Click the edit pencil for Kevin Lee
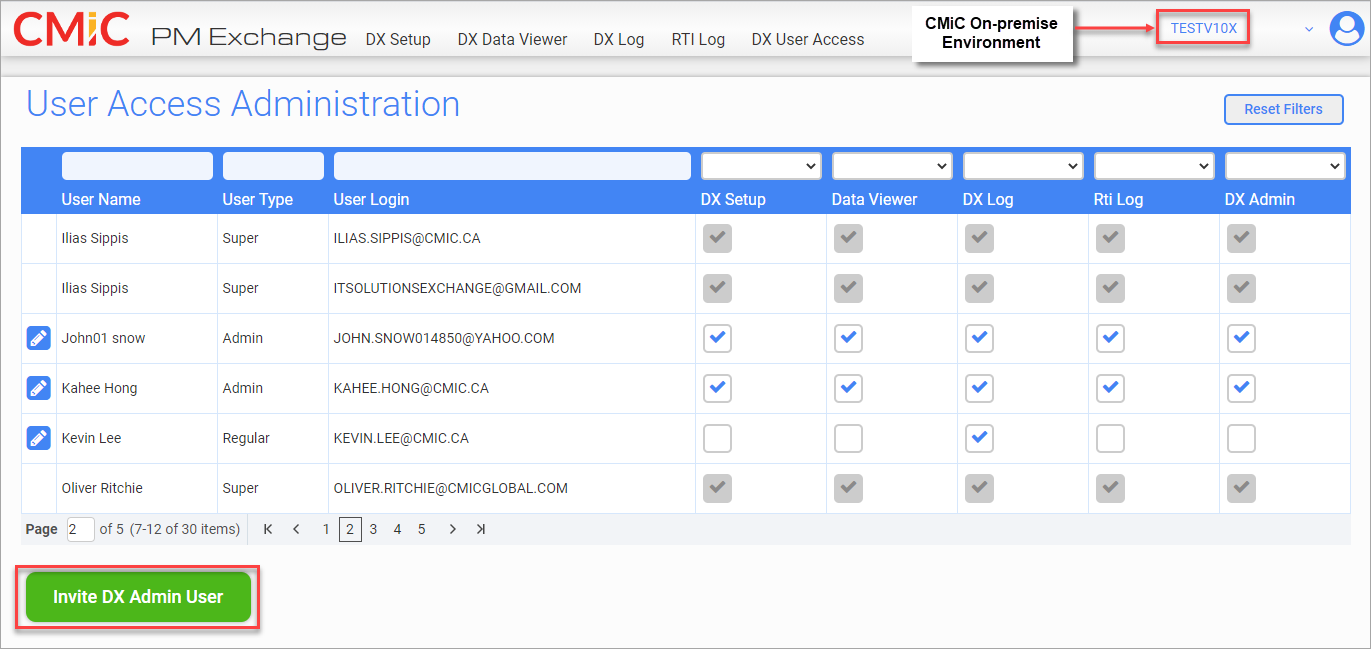The image size is (1371, 649). pyautogui.click(x=38, y=438)
